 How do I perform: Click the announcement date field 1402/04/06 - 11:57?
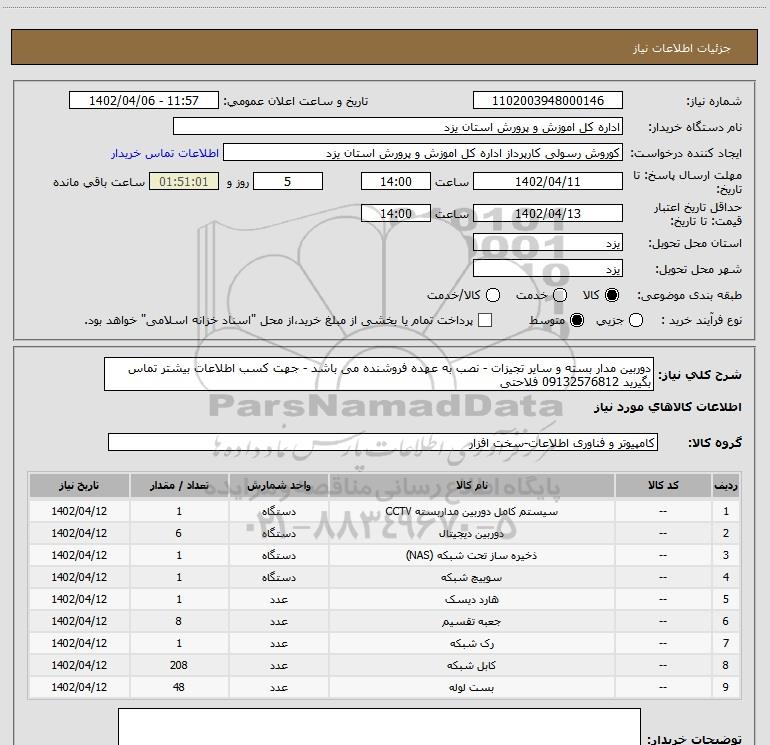[143, 101]
